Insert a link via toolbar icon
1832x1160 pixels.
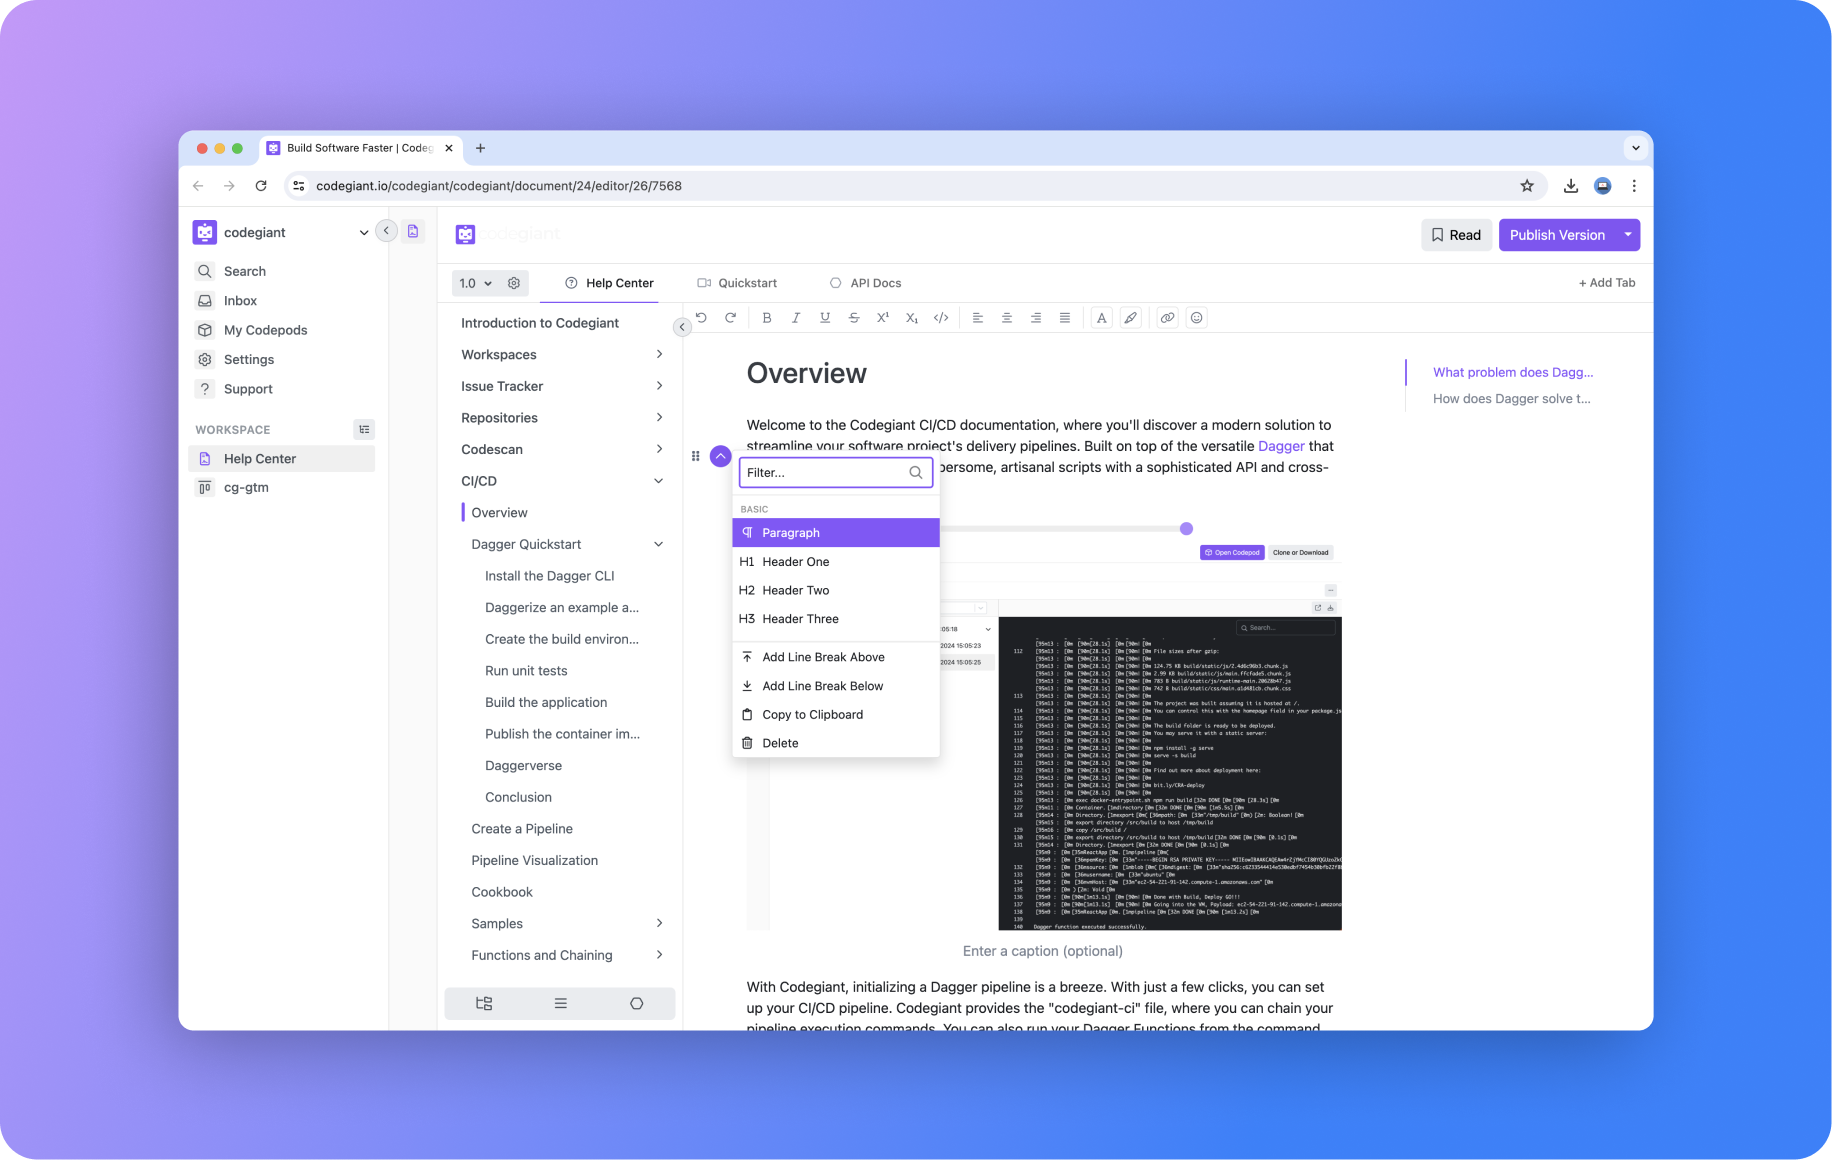tap(1167, 318)
